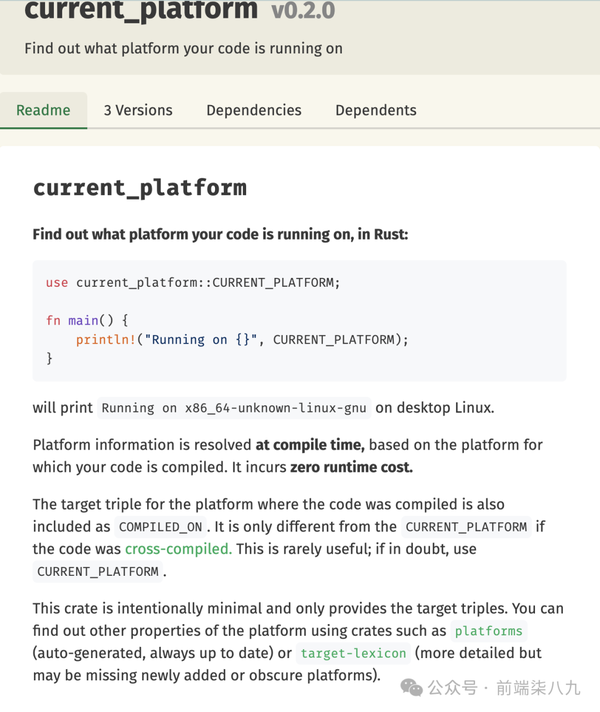Click the x86_64-unknown-linux-gnu inline code
Viewport: 600px width, 712px height.
click(234, 408)
